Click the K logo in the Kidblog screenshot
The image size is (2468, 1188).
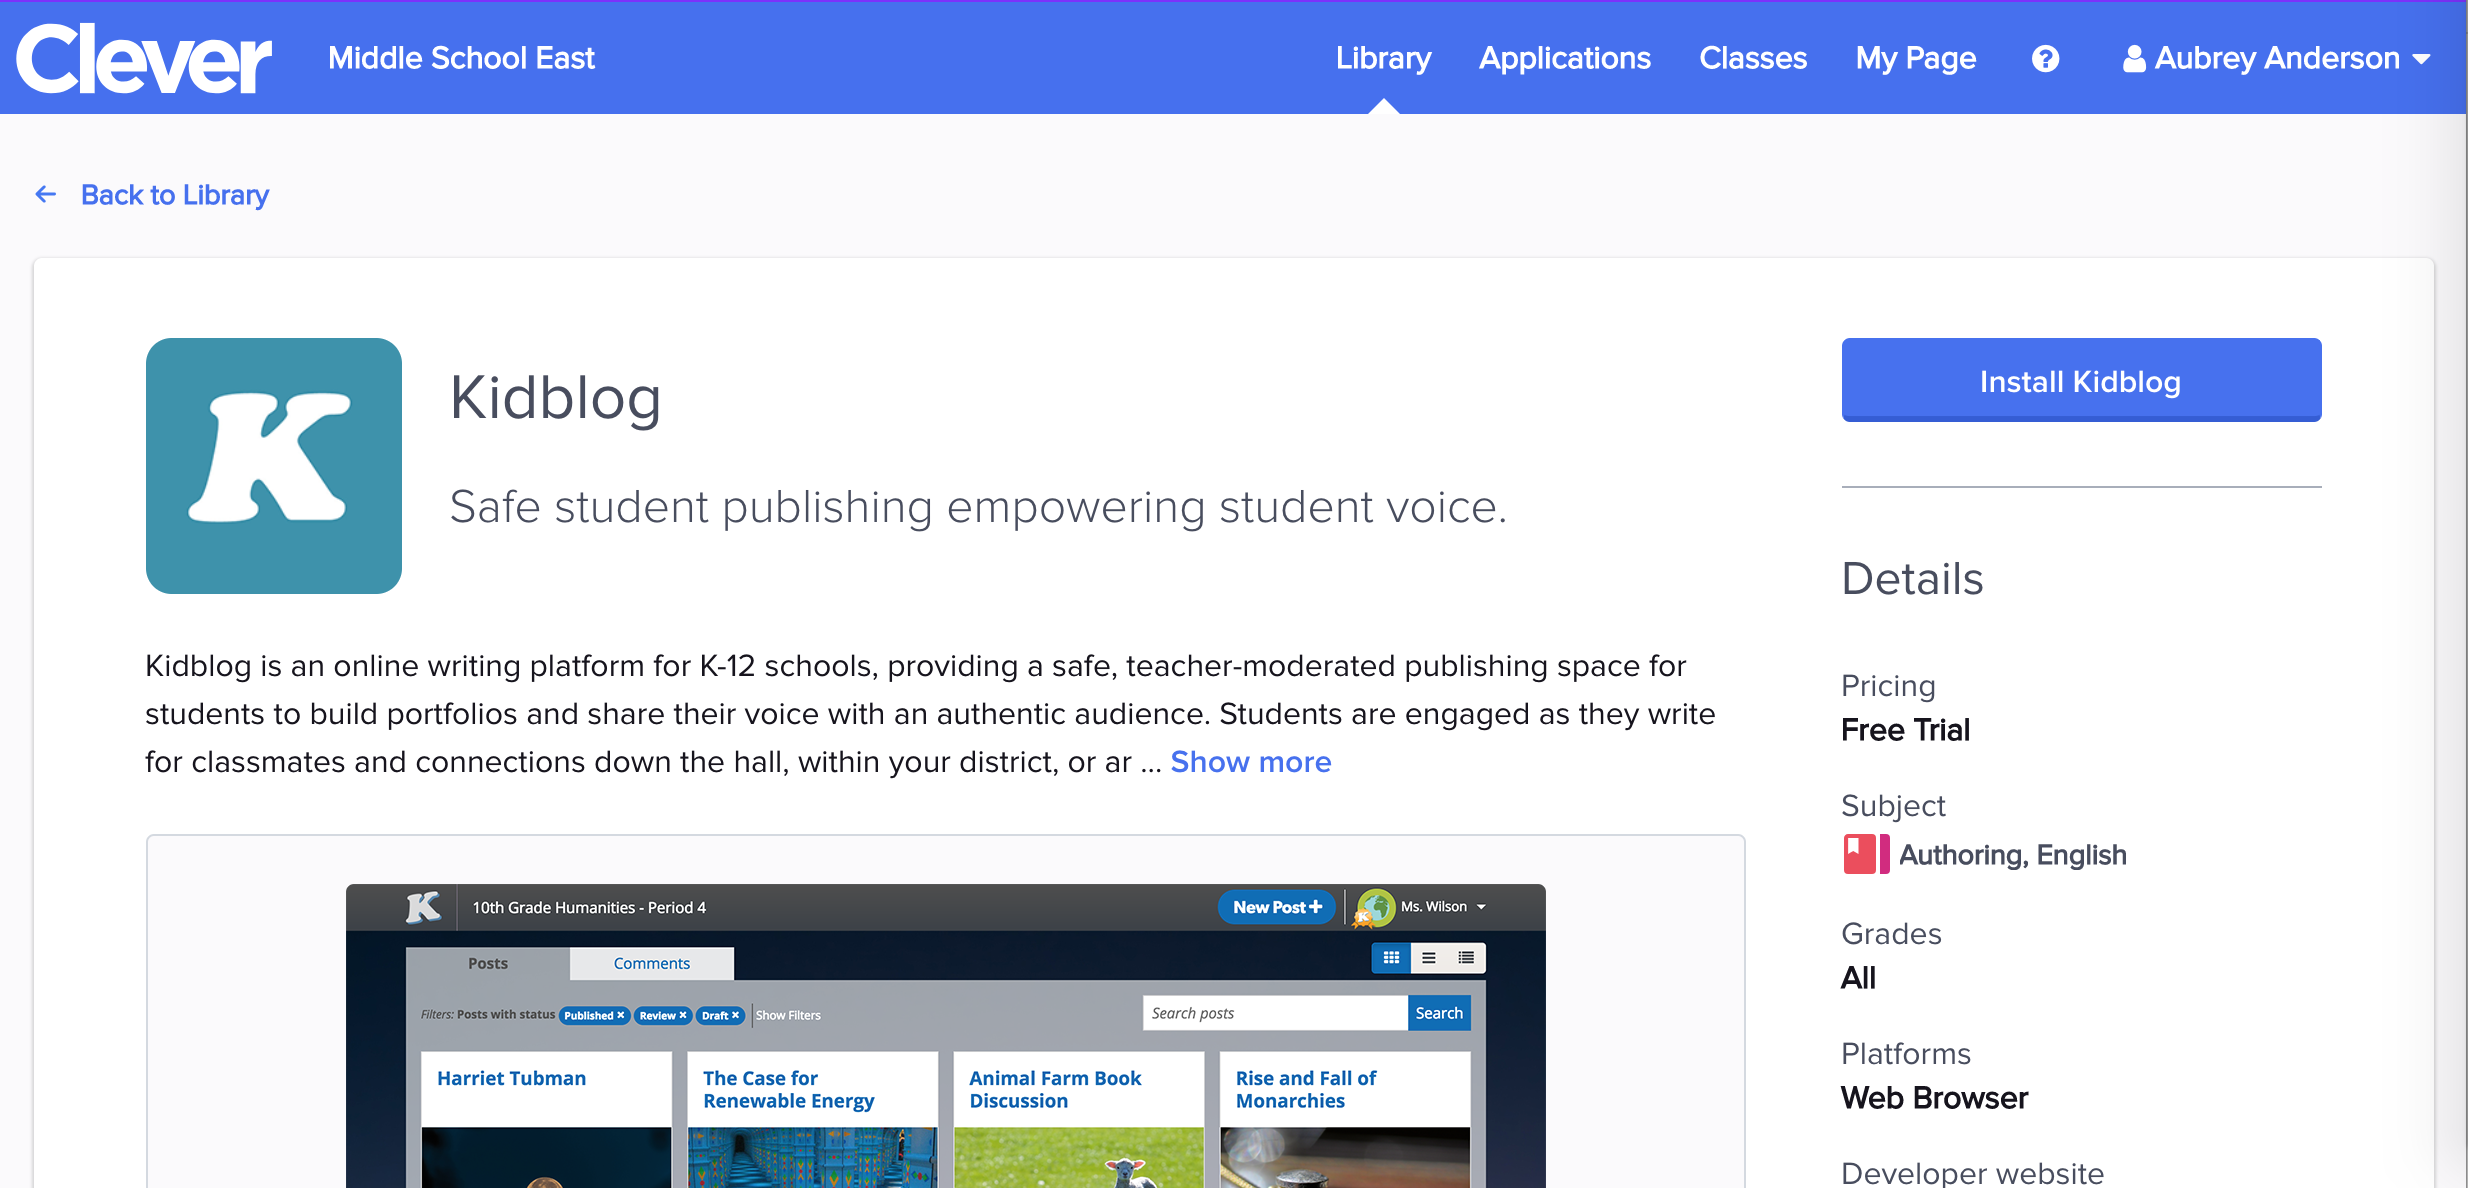(423, 907)
